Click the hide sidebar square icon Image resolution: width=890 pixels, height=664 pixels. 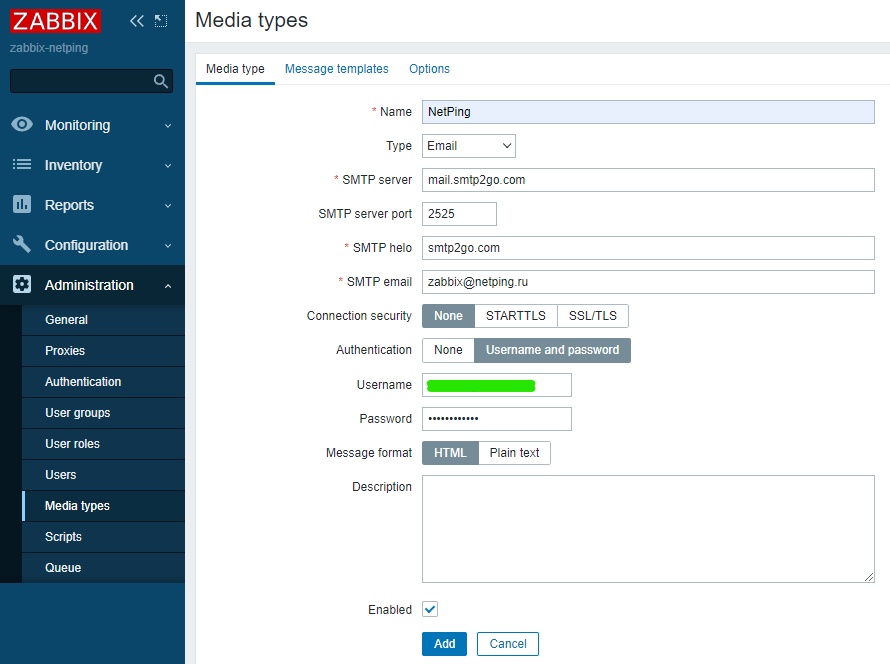tap(161, 21)
